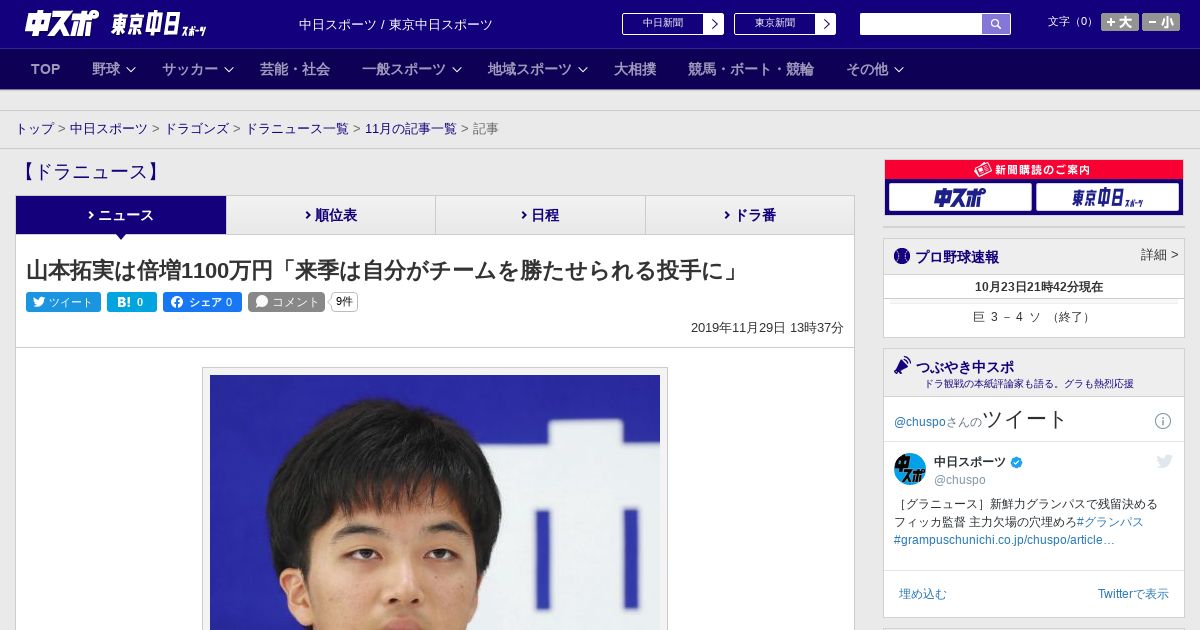Expand the 一般スポーツ navigation menu
Viewport: 1200px width, 630px height.
412,69
